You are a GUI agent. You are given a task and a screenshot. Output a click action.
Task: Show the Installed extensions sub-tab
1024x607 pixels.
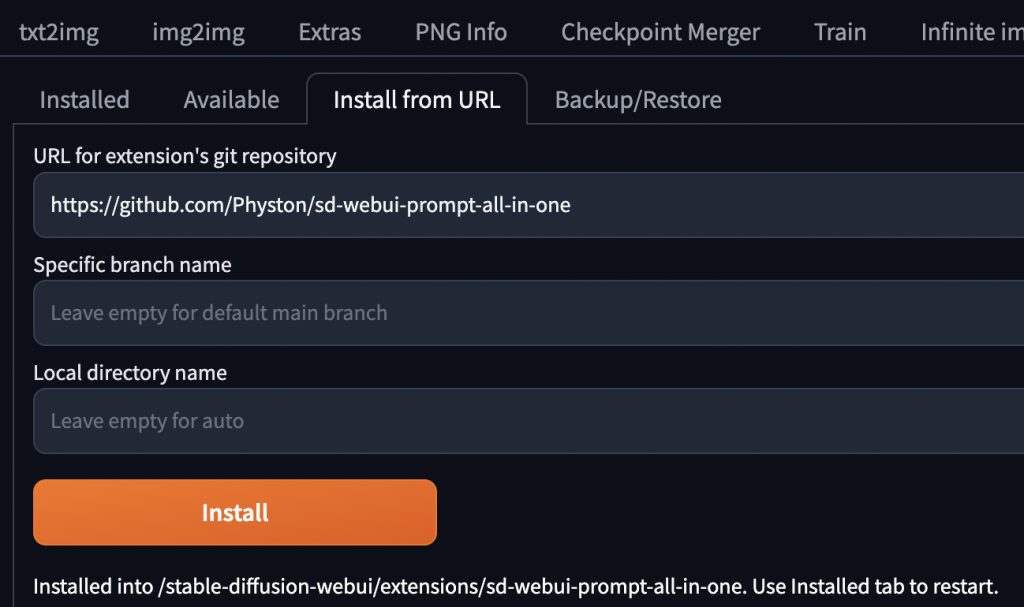(84, 100)
